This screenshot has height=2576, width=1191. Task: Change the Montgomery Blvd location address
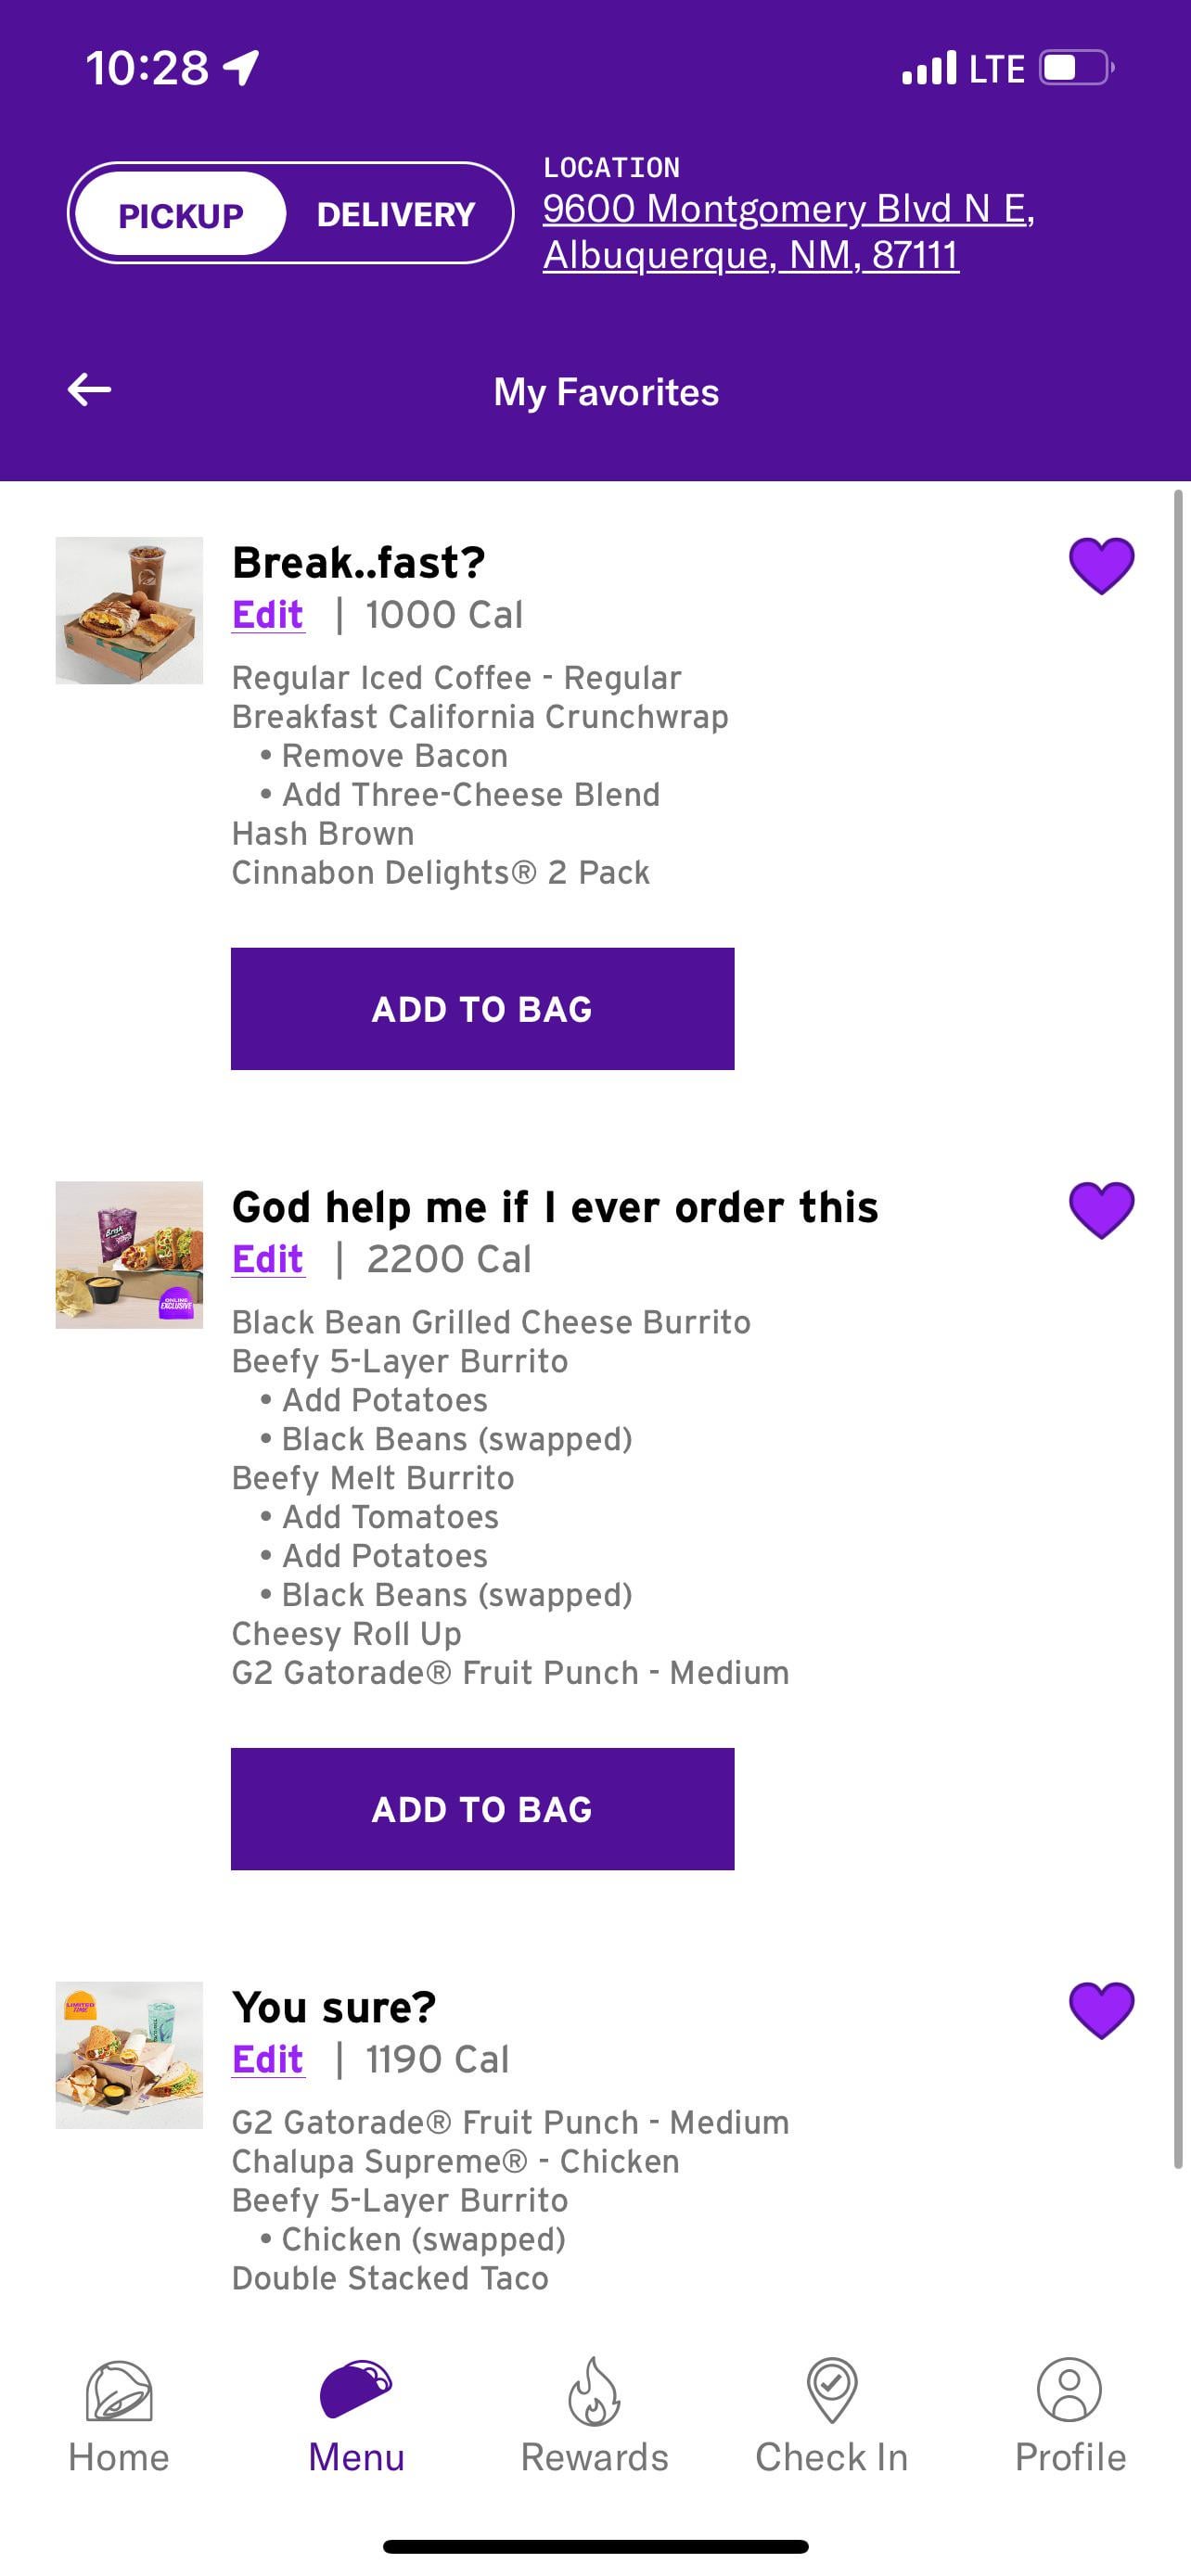(x=788, y=231)
